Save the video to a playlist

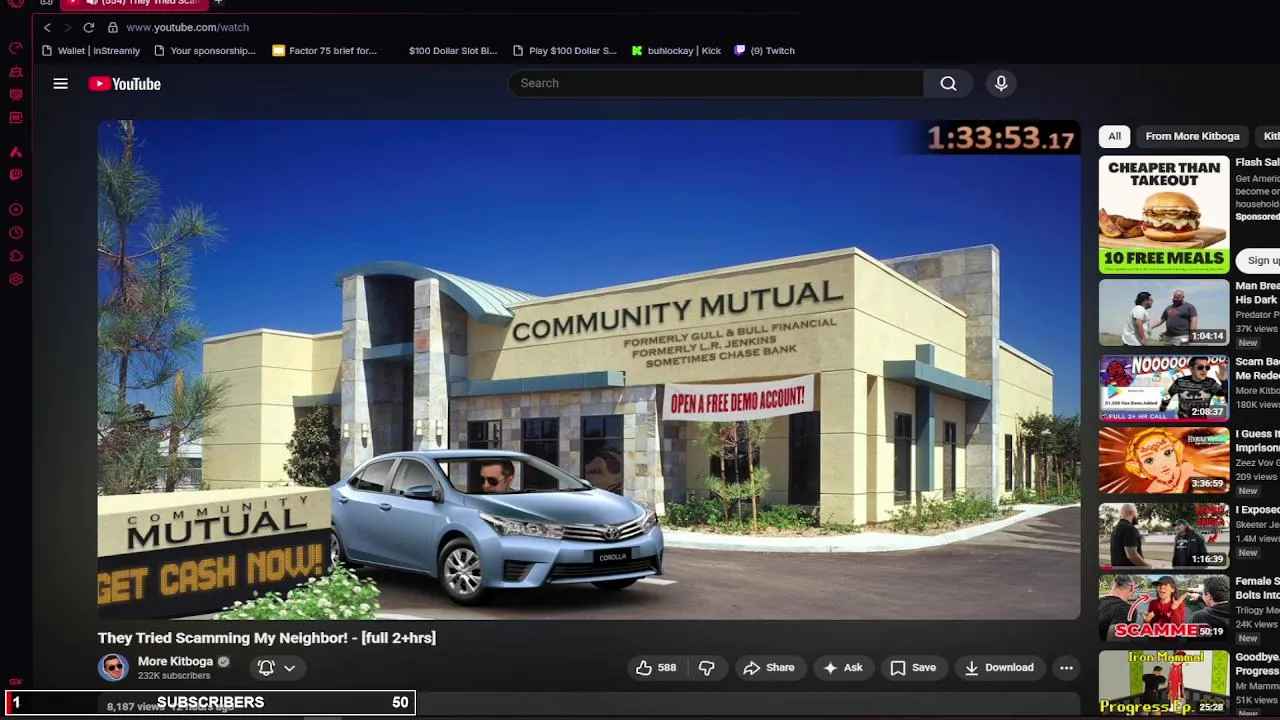[x=913, y=668]
